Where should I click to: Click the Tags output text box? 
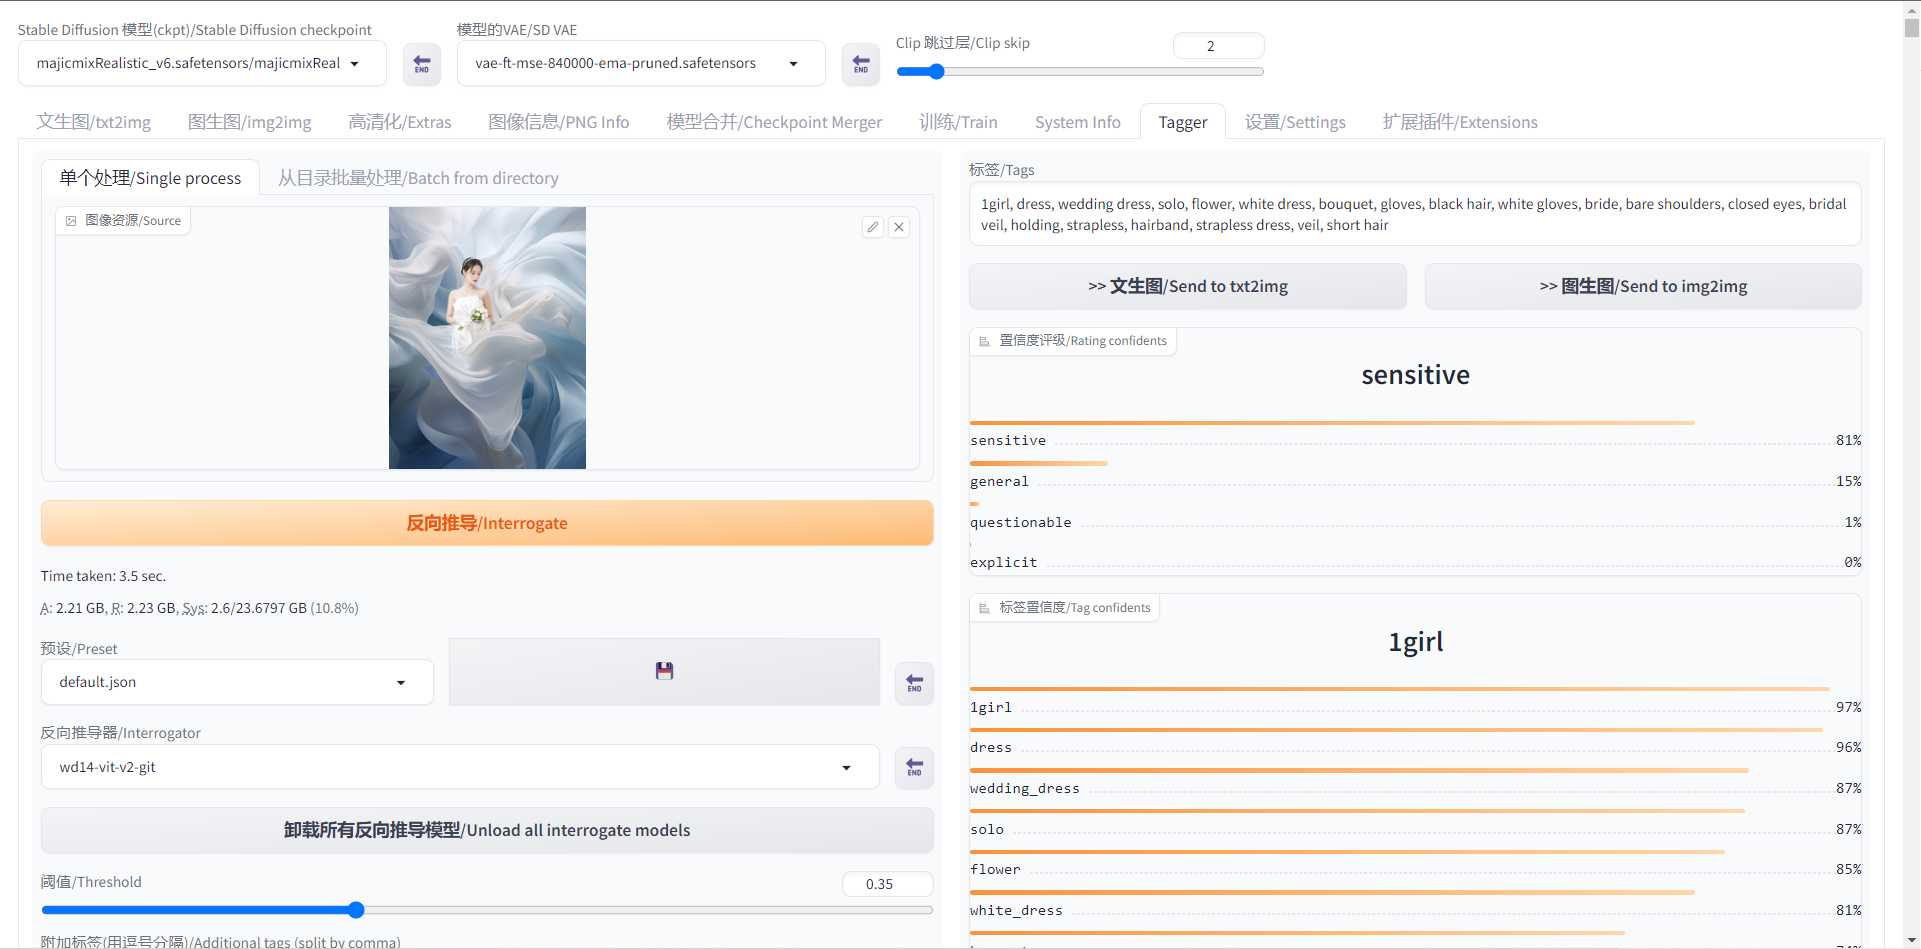(x=1415, y=214)
